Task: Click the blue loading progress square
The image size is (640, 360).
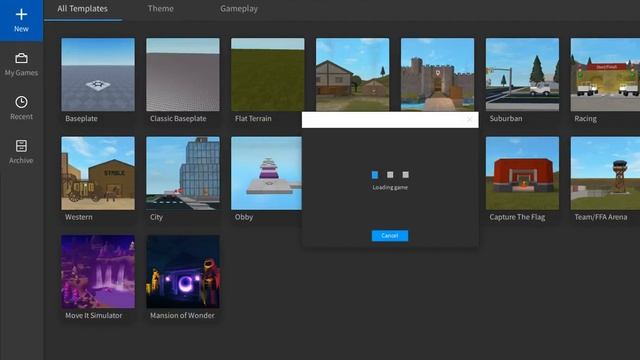Action: tap(375, 175)
